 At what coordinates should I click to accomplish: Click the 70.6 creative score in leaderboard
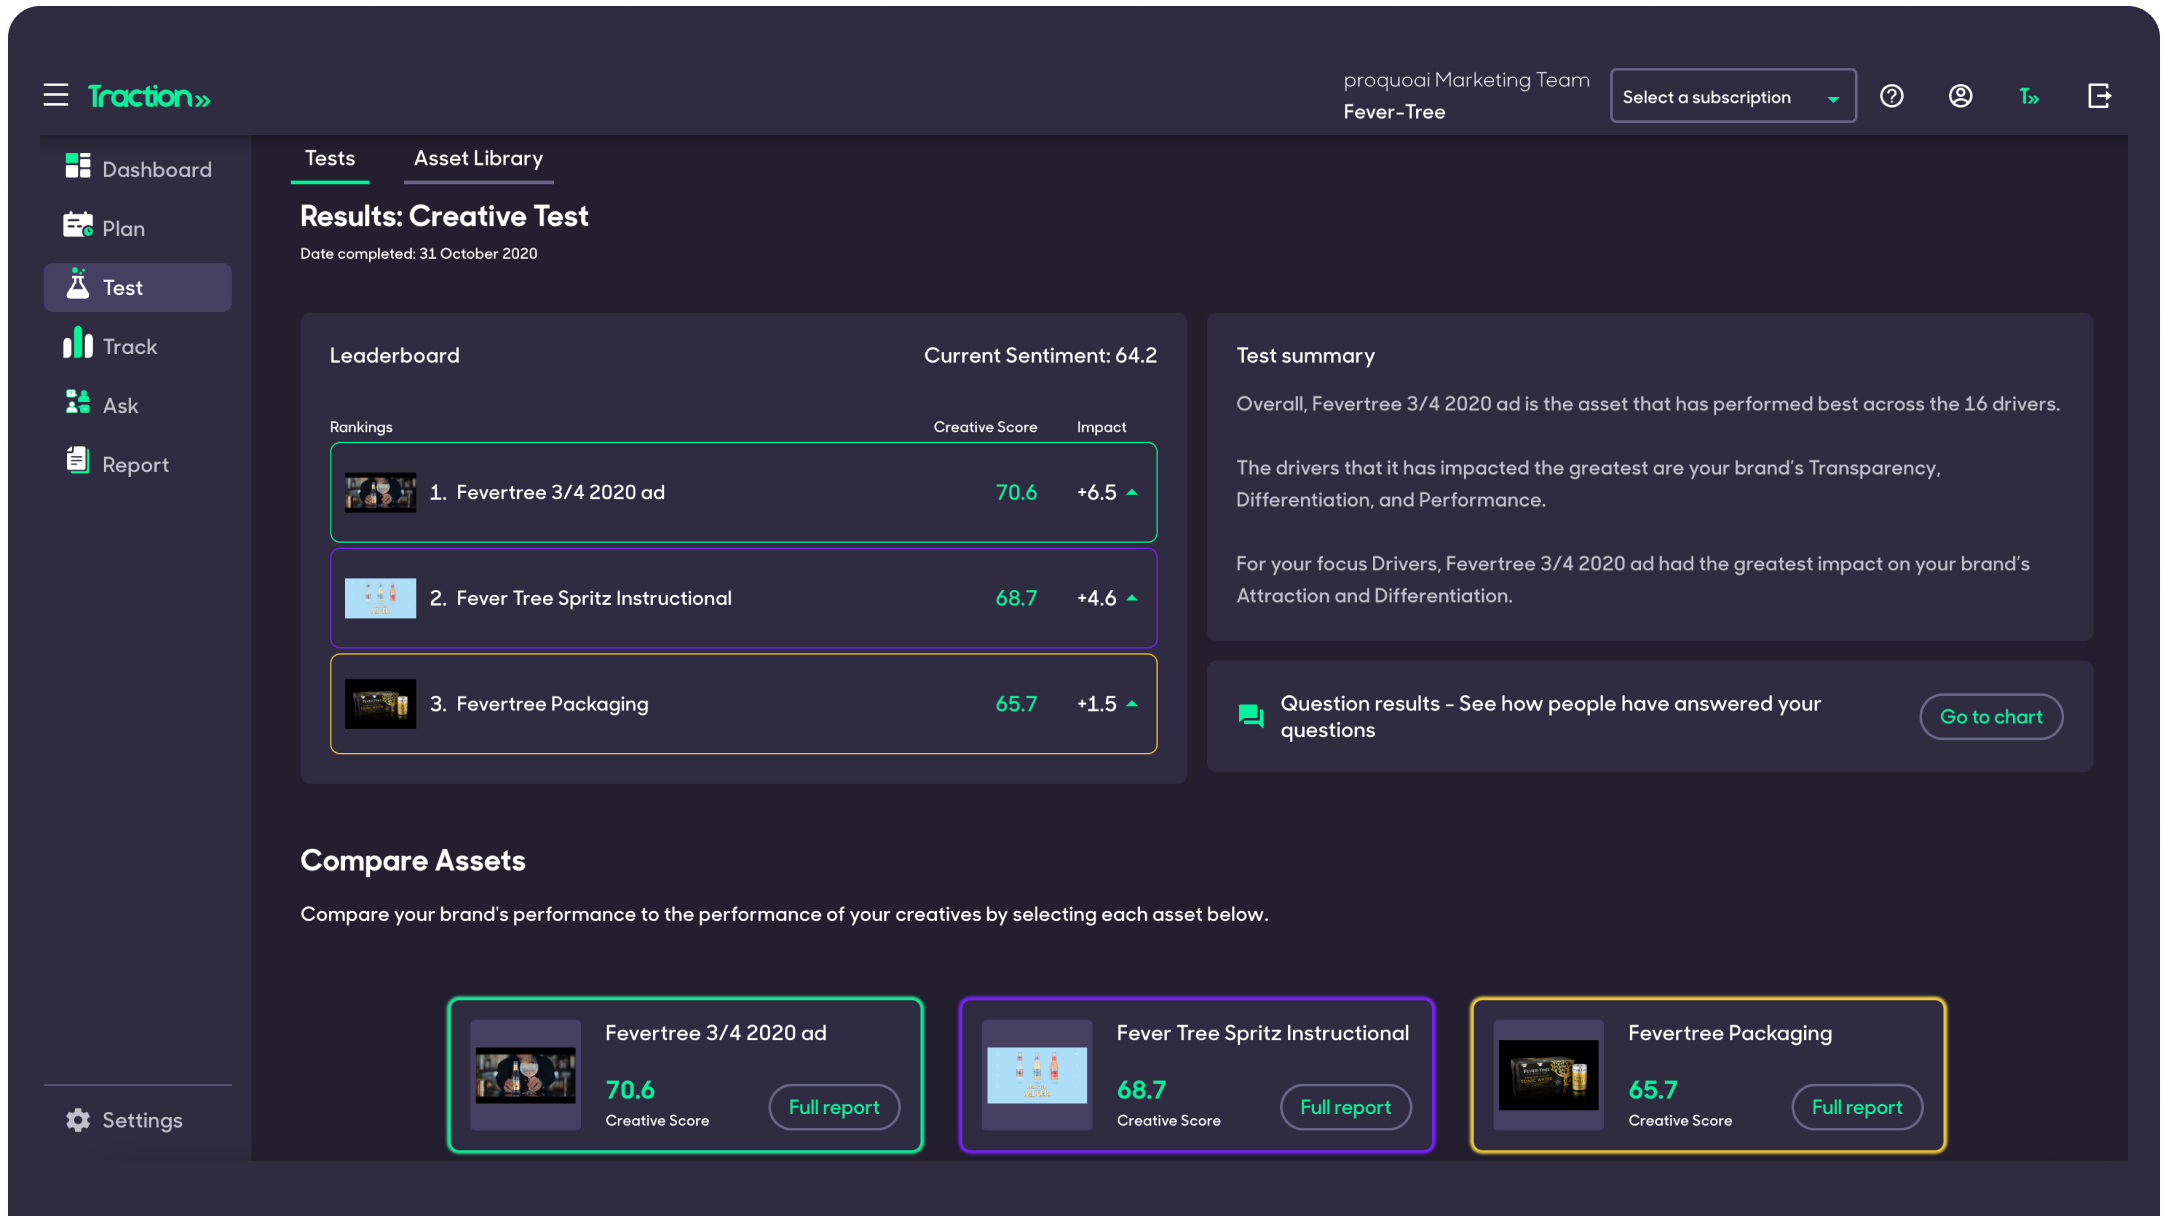[1016, 492]
